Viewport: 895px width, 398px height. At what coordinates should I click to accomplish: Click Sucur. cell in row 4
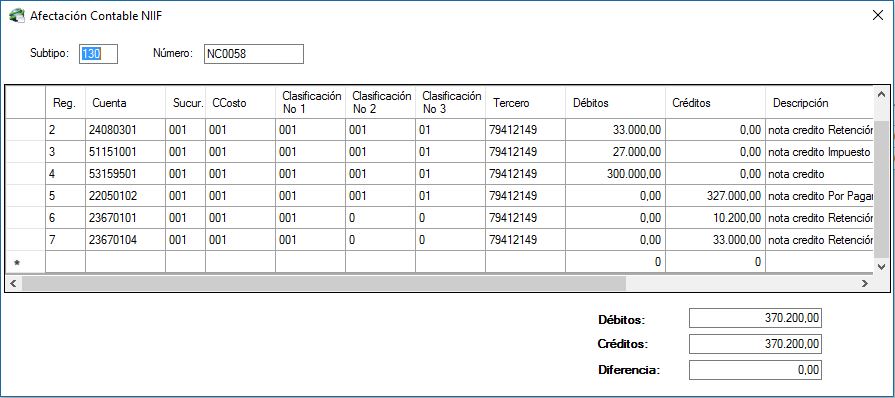pyautogui.click(x=185, y=174)
